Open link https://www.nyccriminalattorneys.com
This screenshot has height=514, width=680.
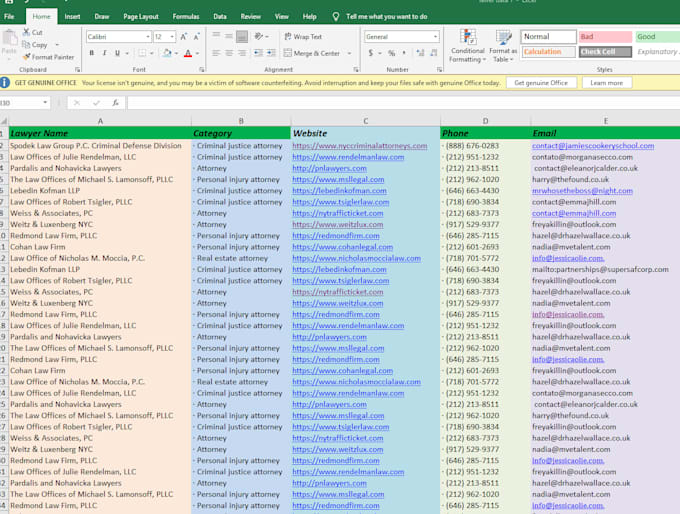tap(360, 146)
